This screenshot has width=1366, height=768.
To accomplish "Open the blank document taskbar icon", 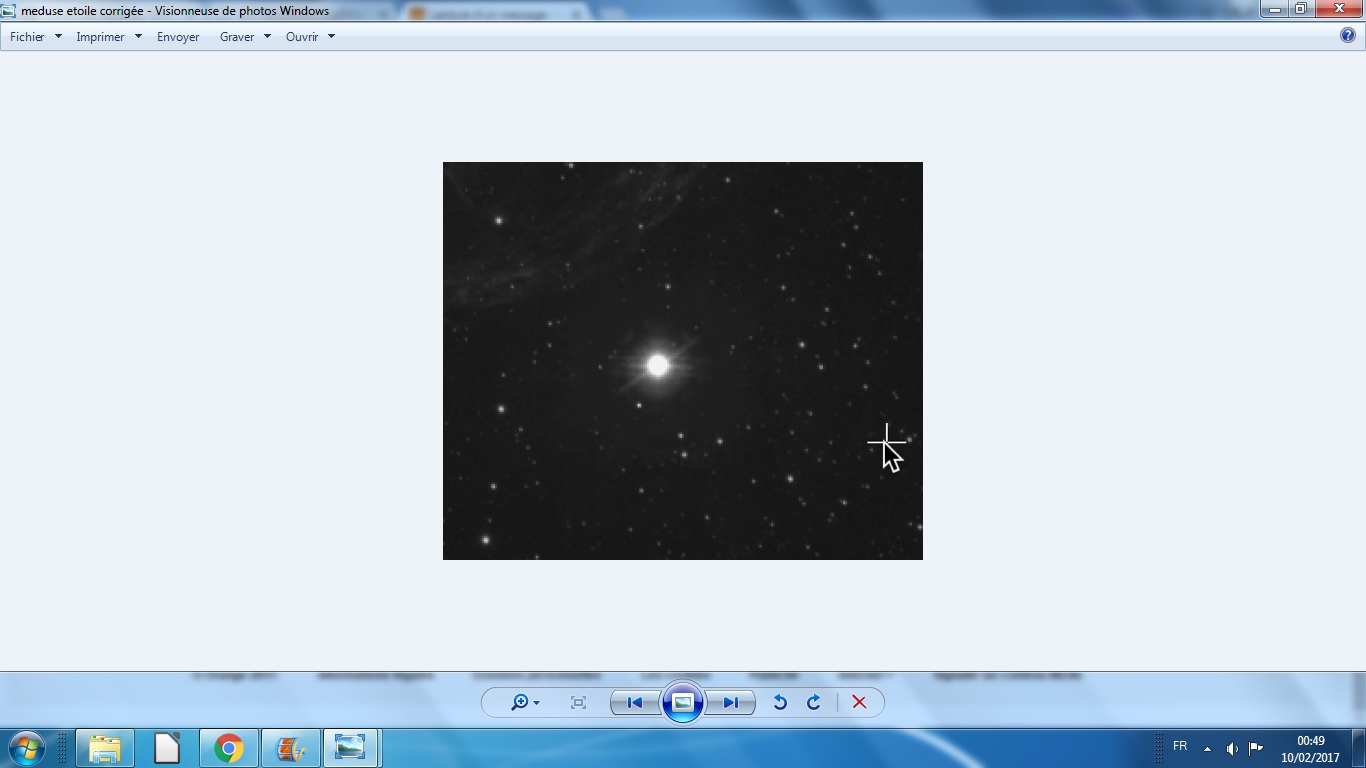I will [166, 748].
